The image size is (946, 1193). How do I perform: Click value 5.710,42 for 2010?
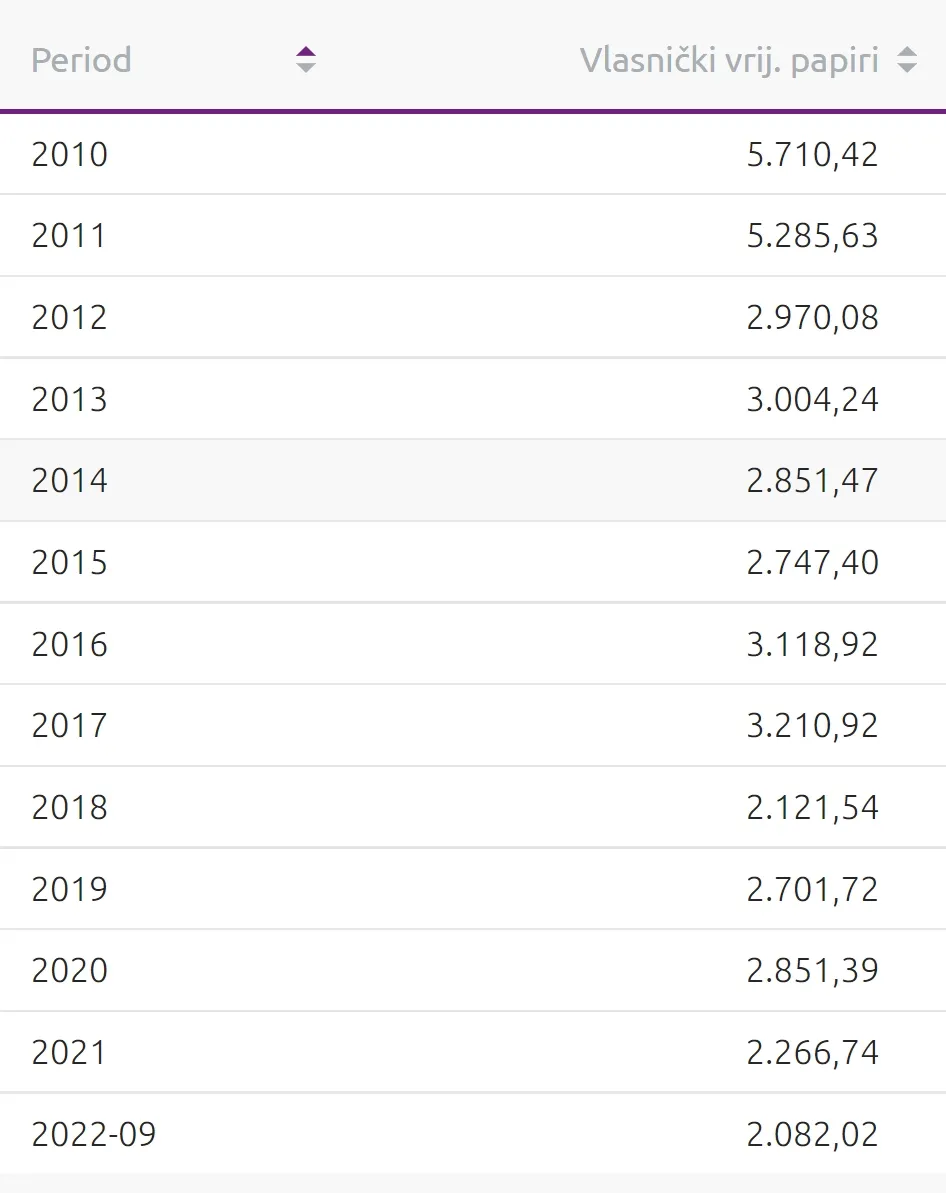click(x=812, y=154)
